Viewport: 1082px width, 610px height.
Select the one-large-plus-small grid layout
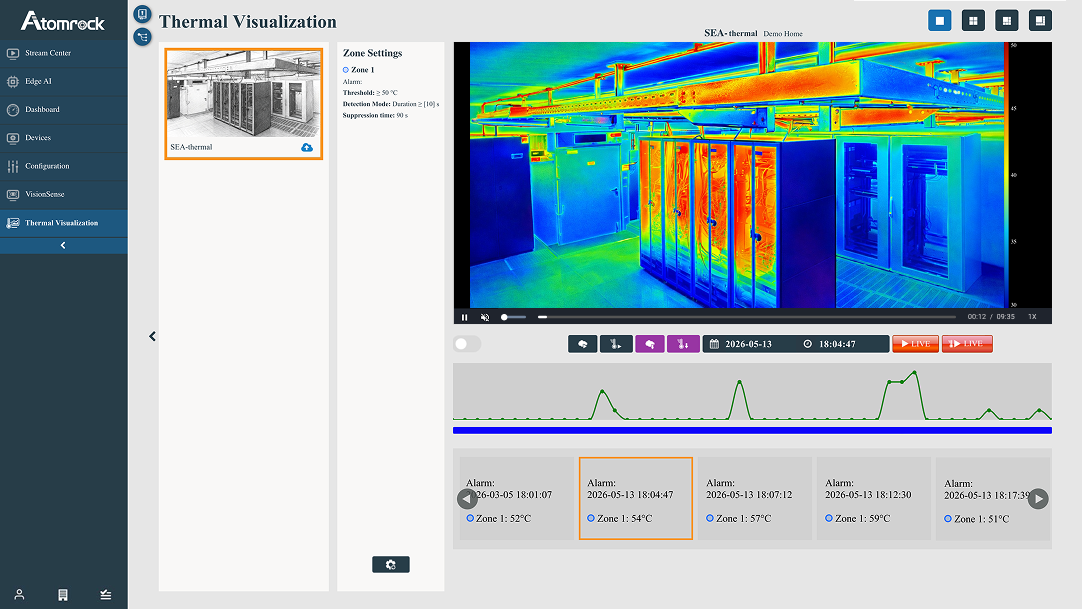click(x=1007, y=21)
